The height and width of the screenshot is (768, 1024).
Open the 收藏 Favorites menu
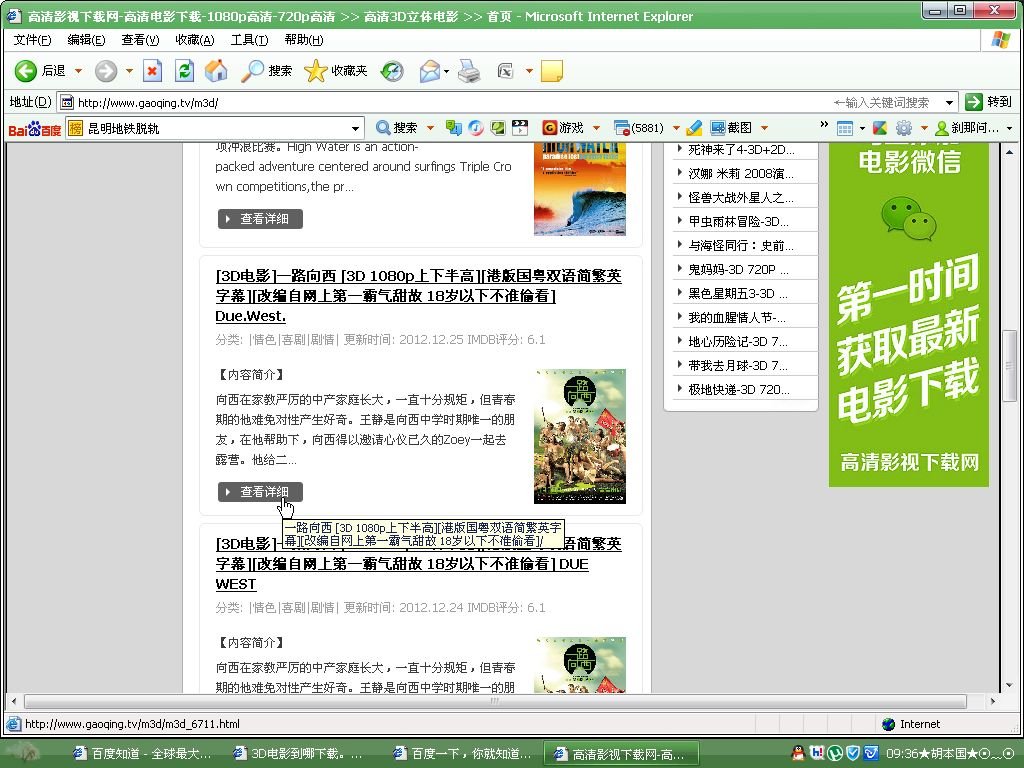(196, 39)
